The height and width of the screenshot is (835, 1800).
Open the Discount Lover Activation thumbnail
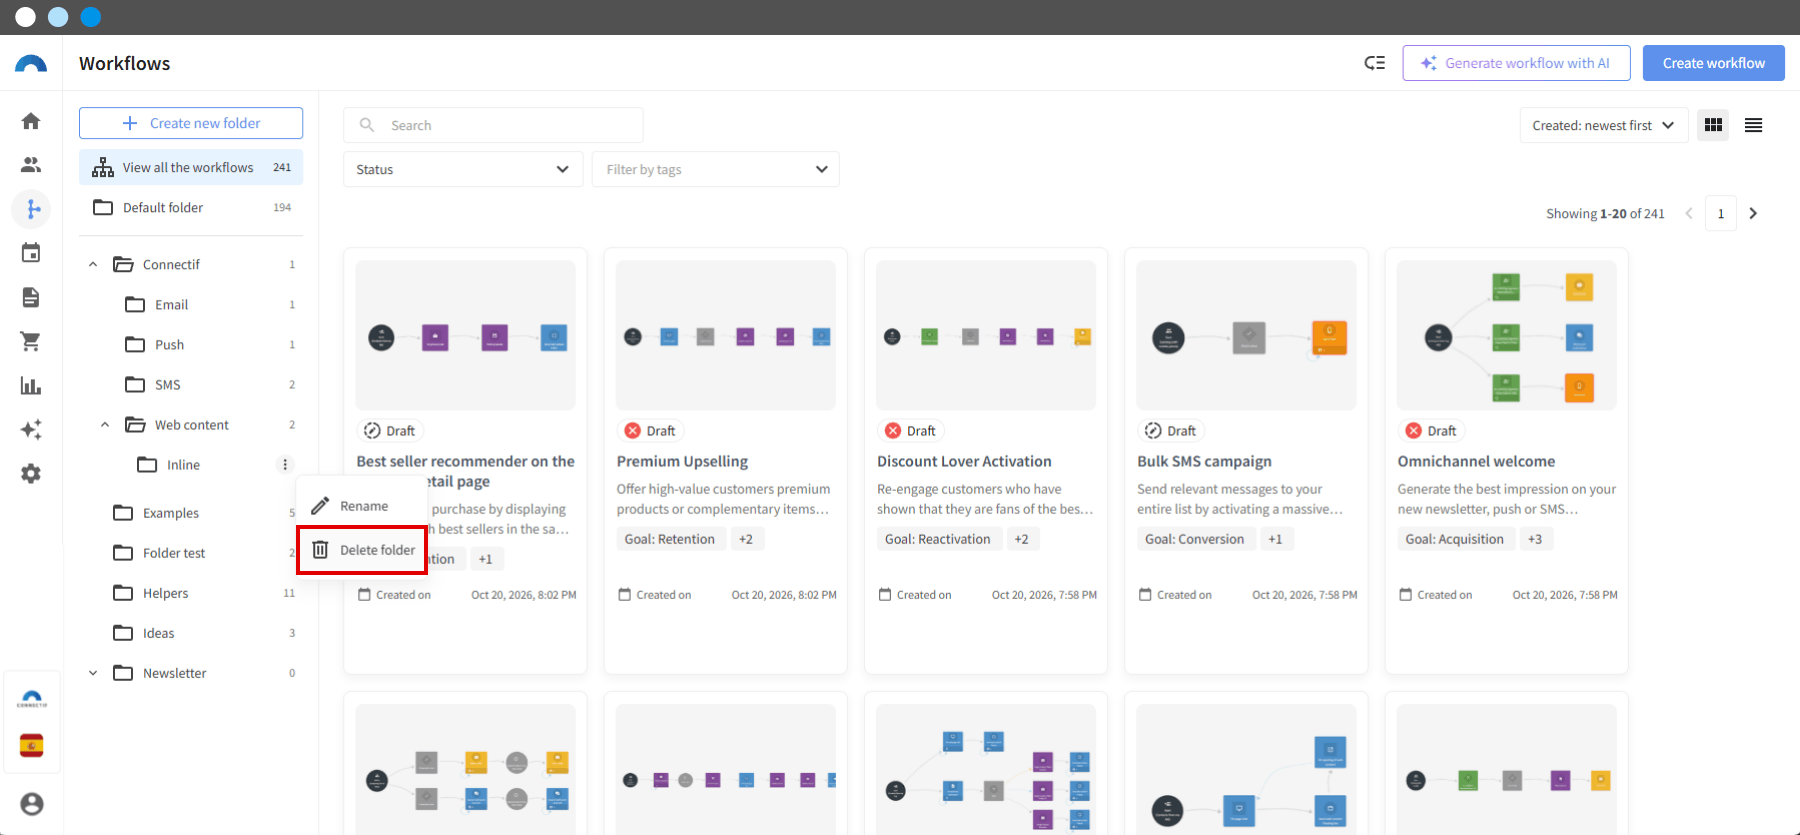click(x=986, y=335)
